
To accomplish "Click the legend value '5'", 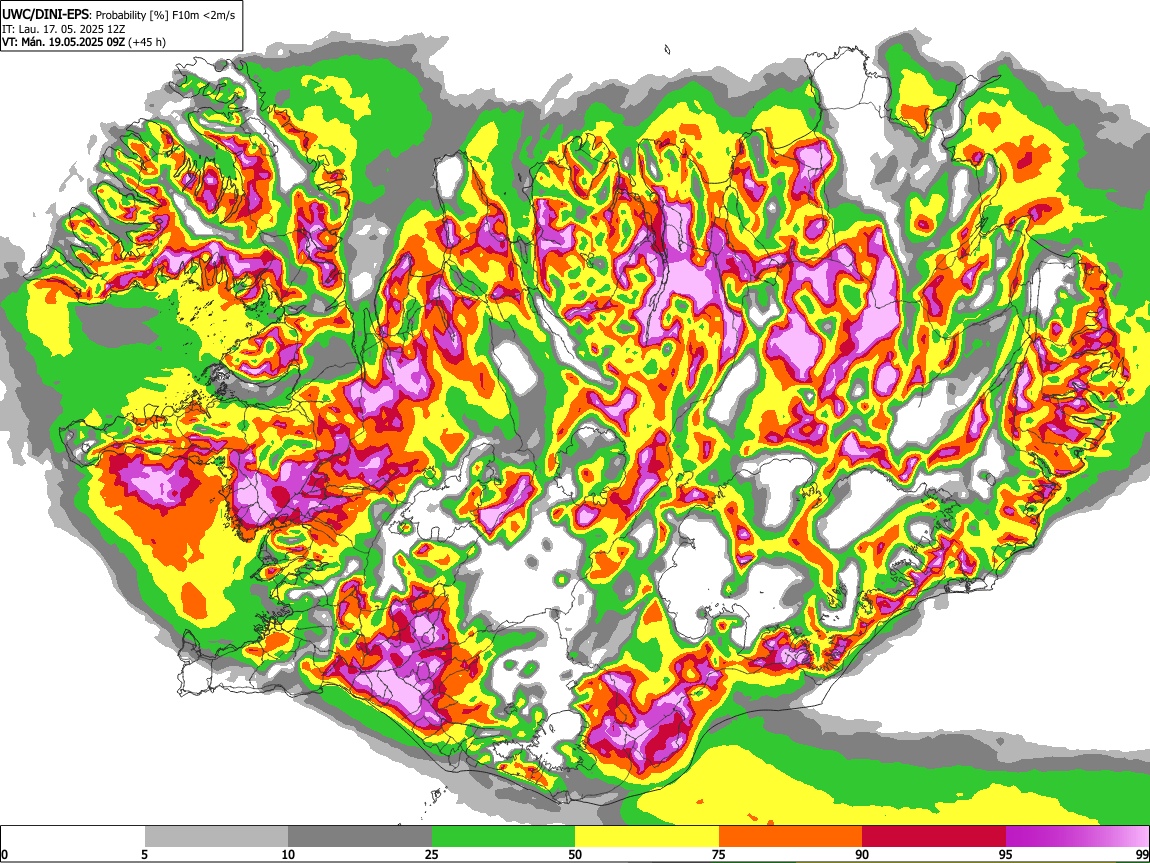I will click(x=144, y=855).
